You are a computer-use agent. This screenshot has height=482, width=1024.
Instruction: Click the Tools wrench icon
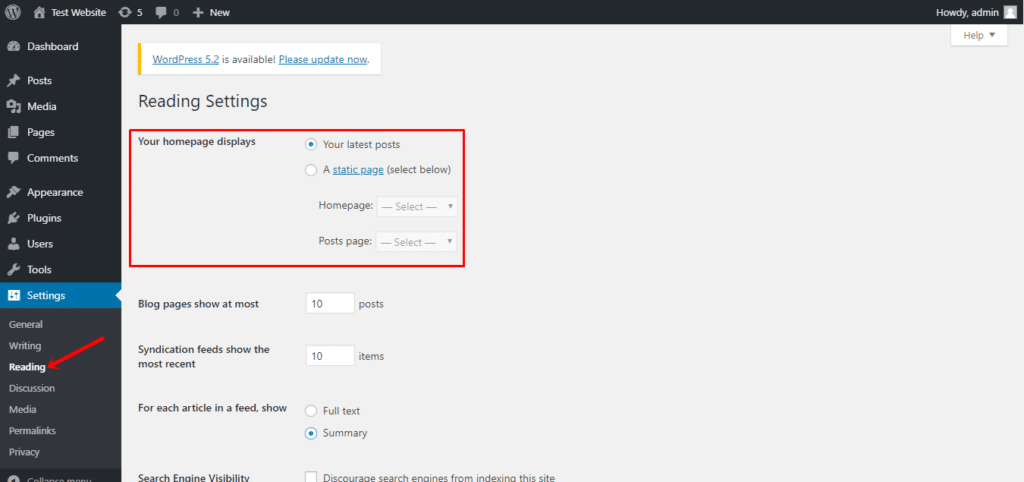click(13, 269)
